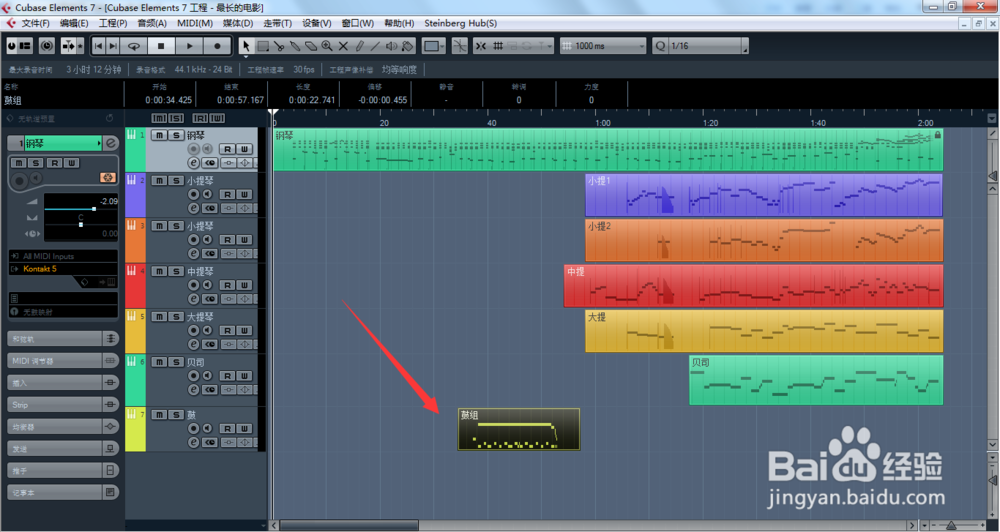
Task: Open the 走带(T) menu
Action: click(277, 23)
